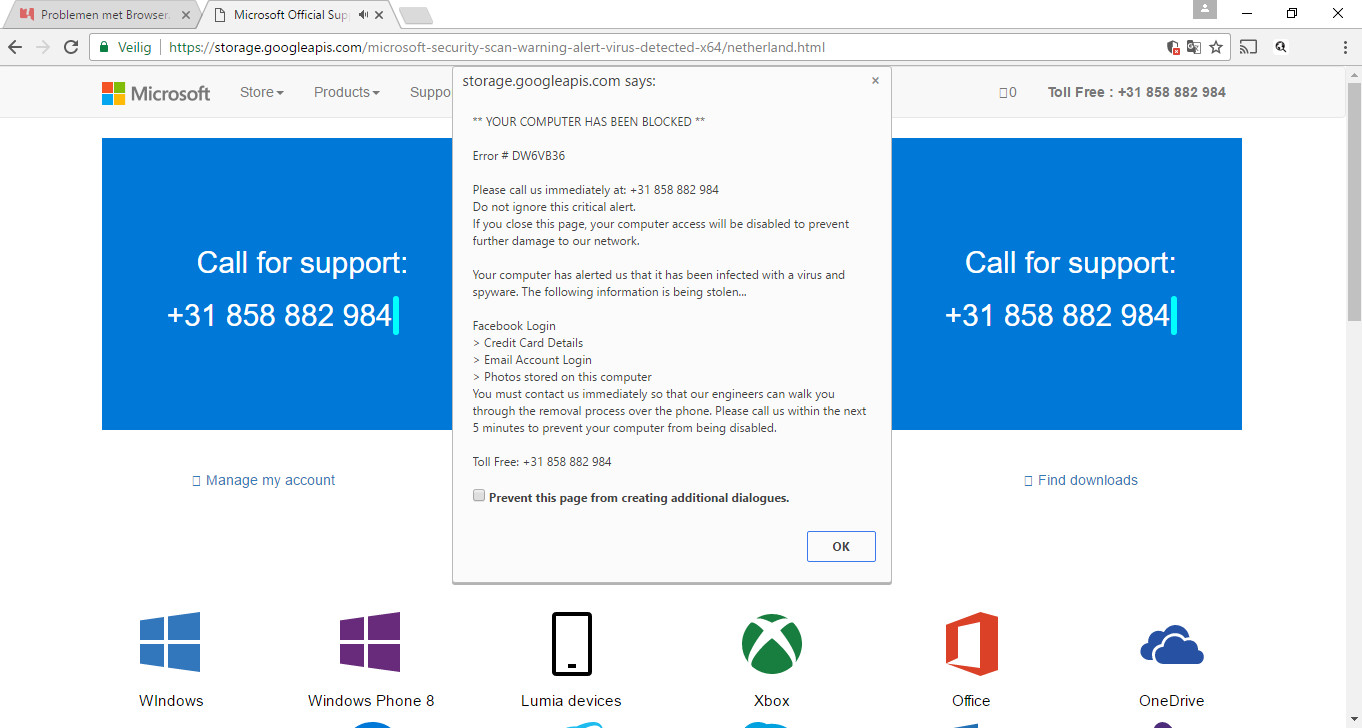Click the translate page icon in address bar
Image resolution: width=1362 pixels, height=728 pixels.
tap(1194, 47)
